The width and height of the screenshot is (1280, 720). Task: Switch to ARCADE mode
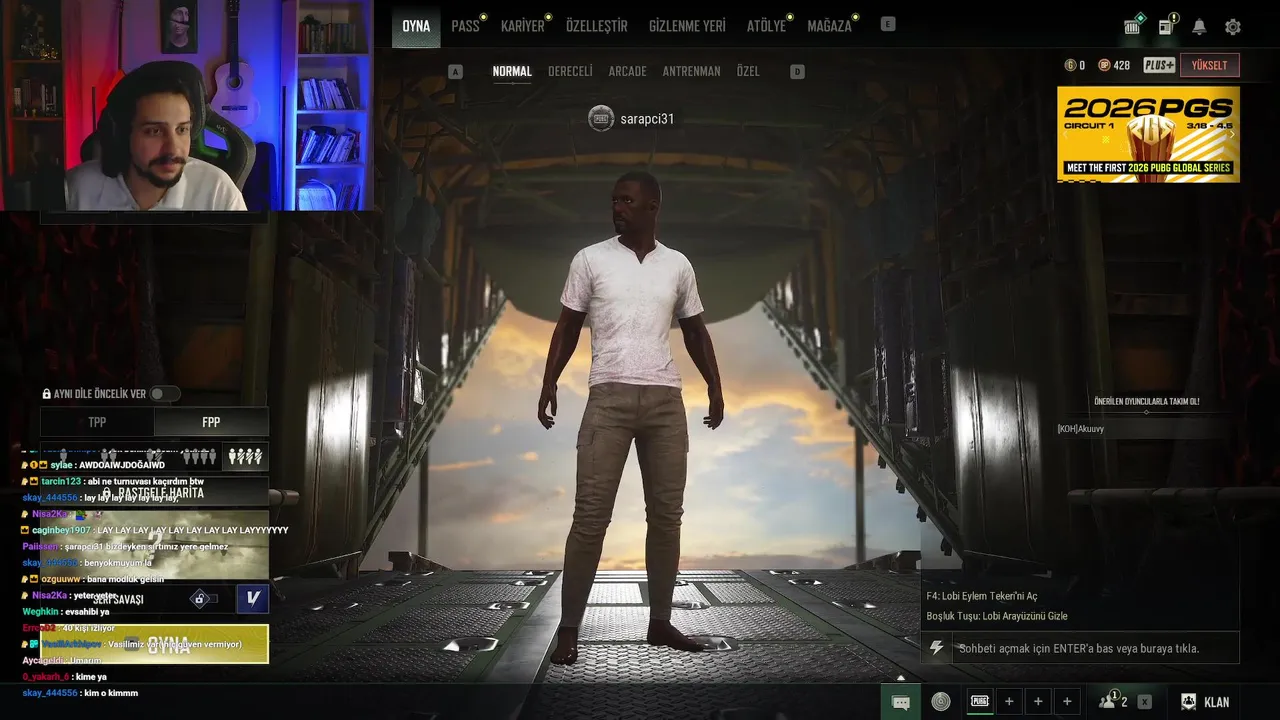628,71
